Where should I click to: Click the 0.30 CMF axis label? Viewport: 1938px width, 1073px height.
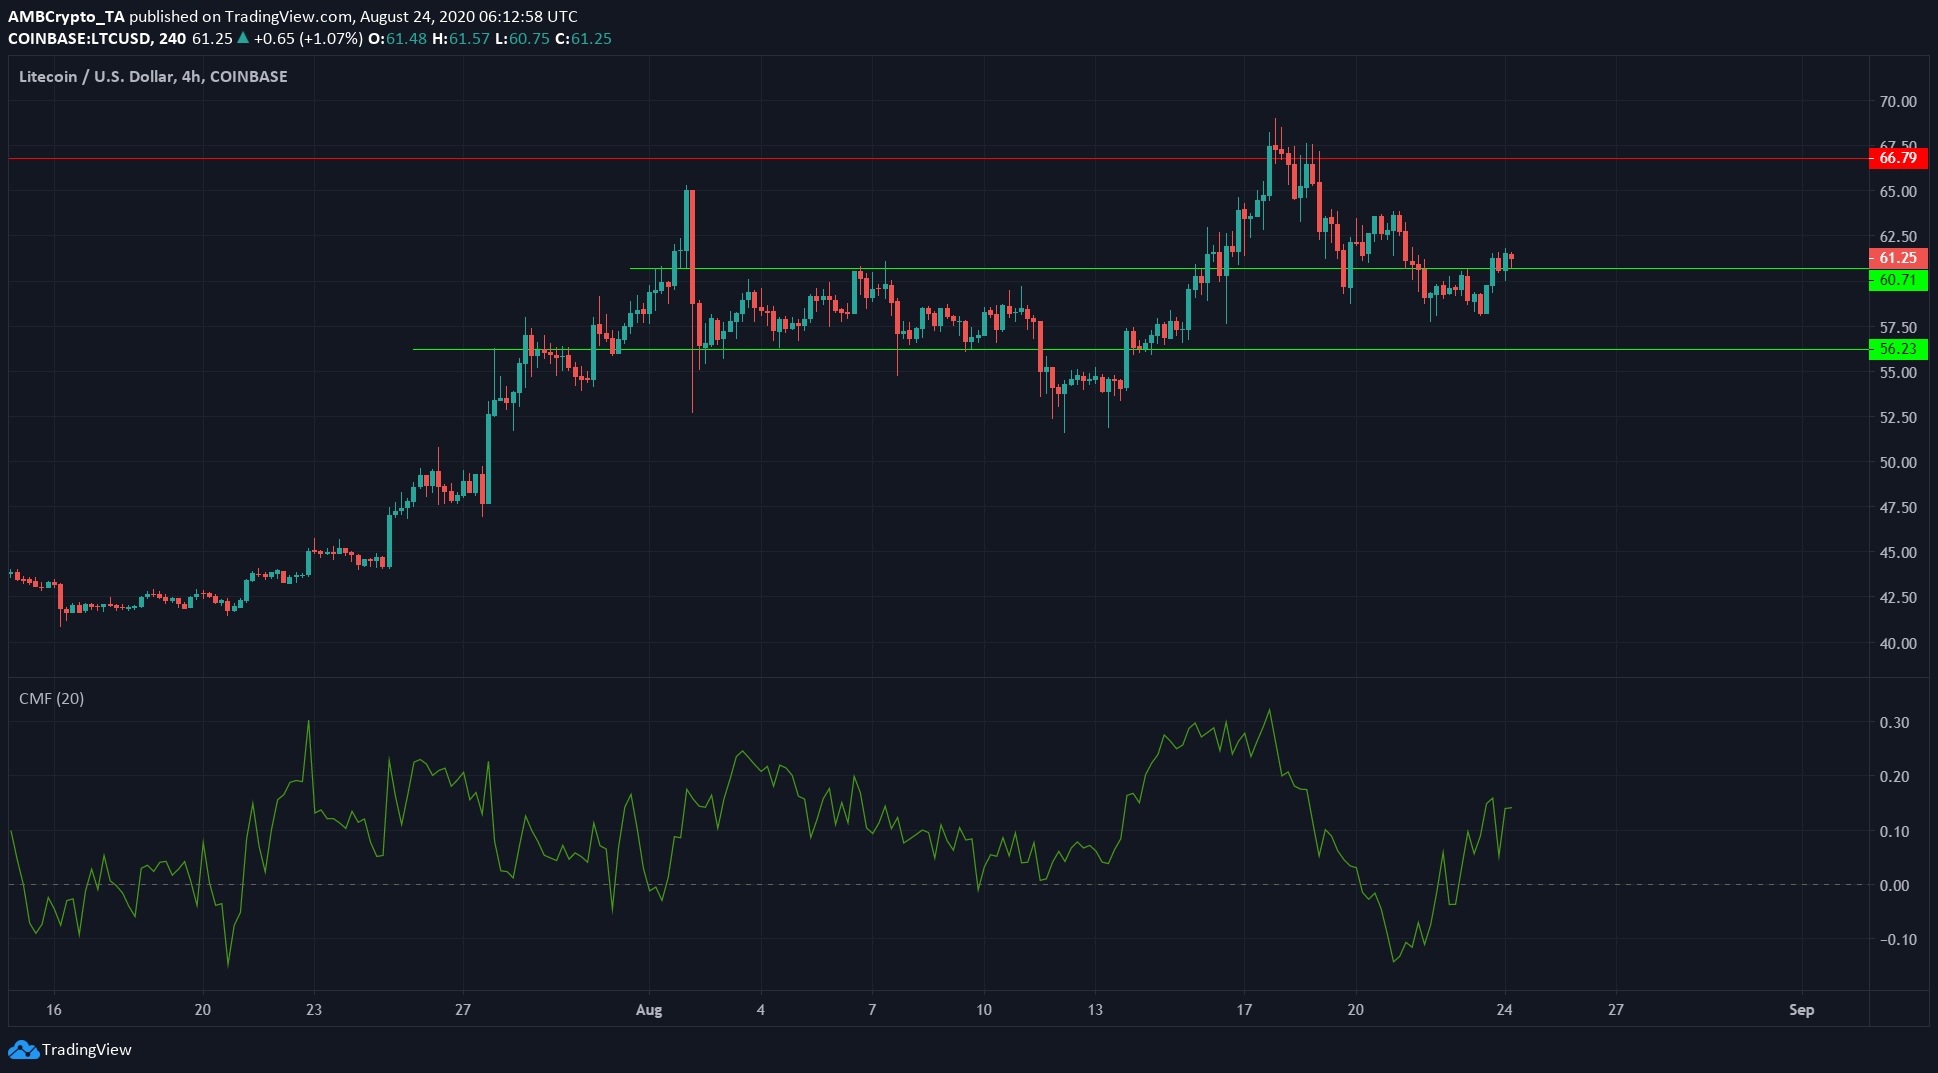(x=1894, y=722)
